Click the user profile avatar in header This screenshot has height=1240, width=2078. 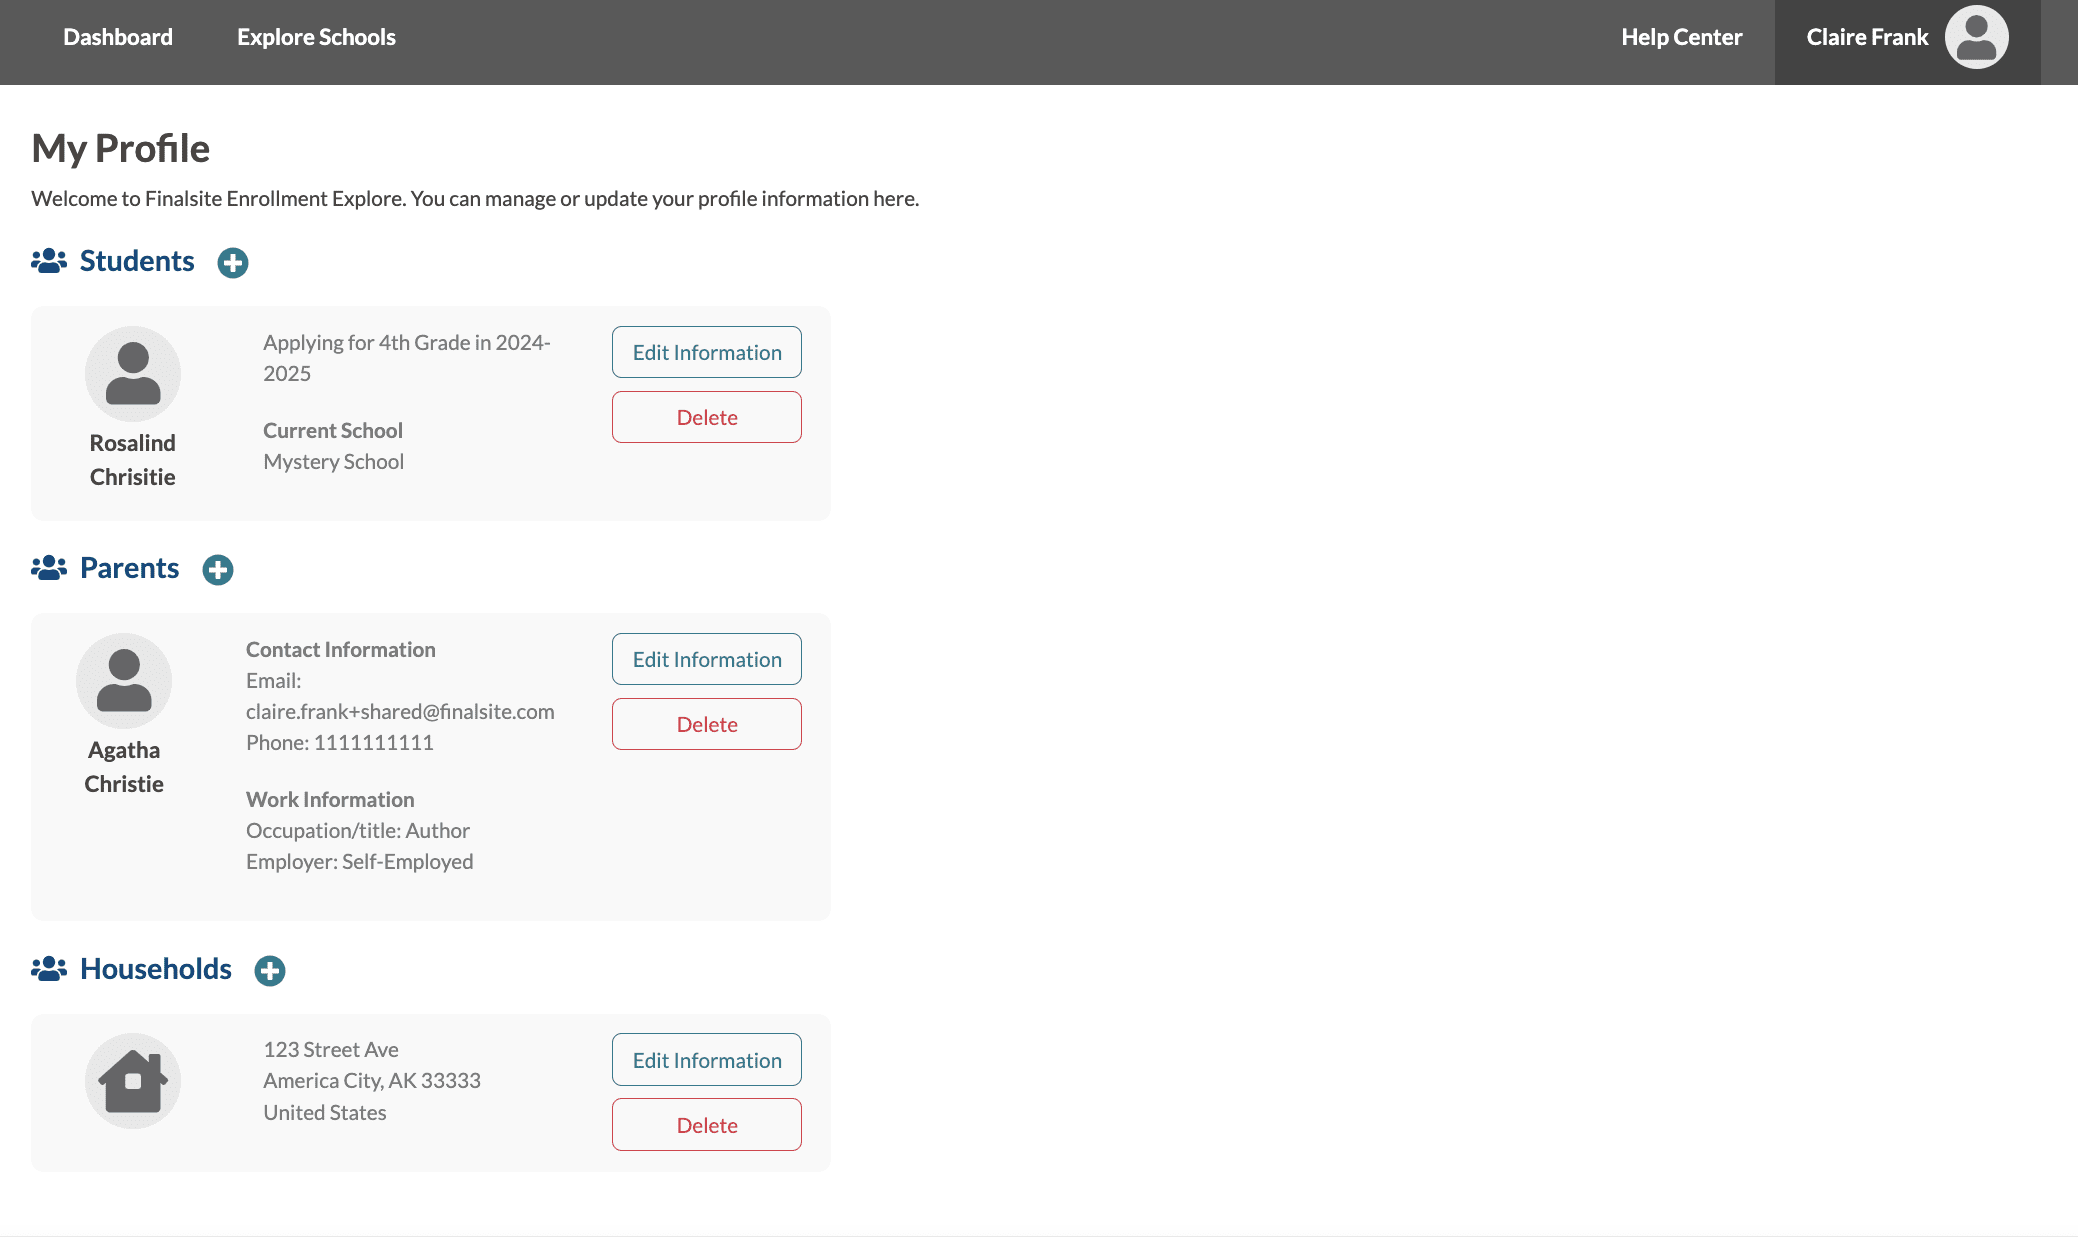1976,37
